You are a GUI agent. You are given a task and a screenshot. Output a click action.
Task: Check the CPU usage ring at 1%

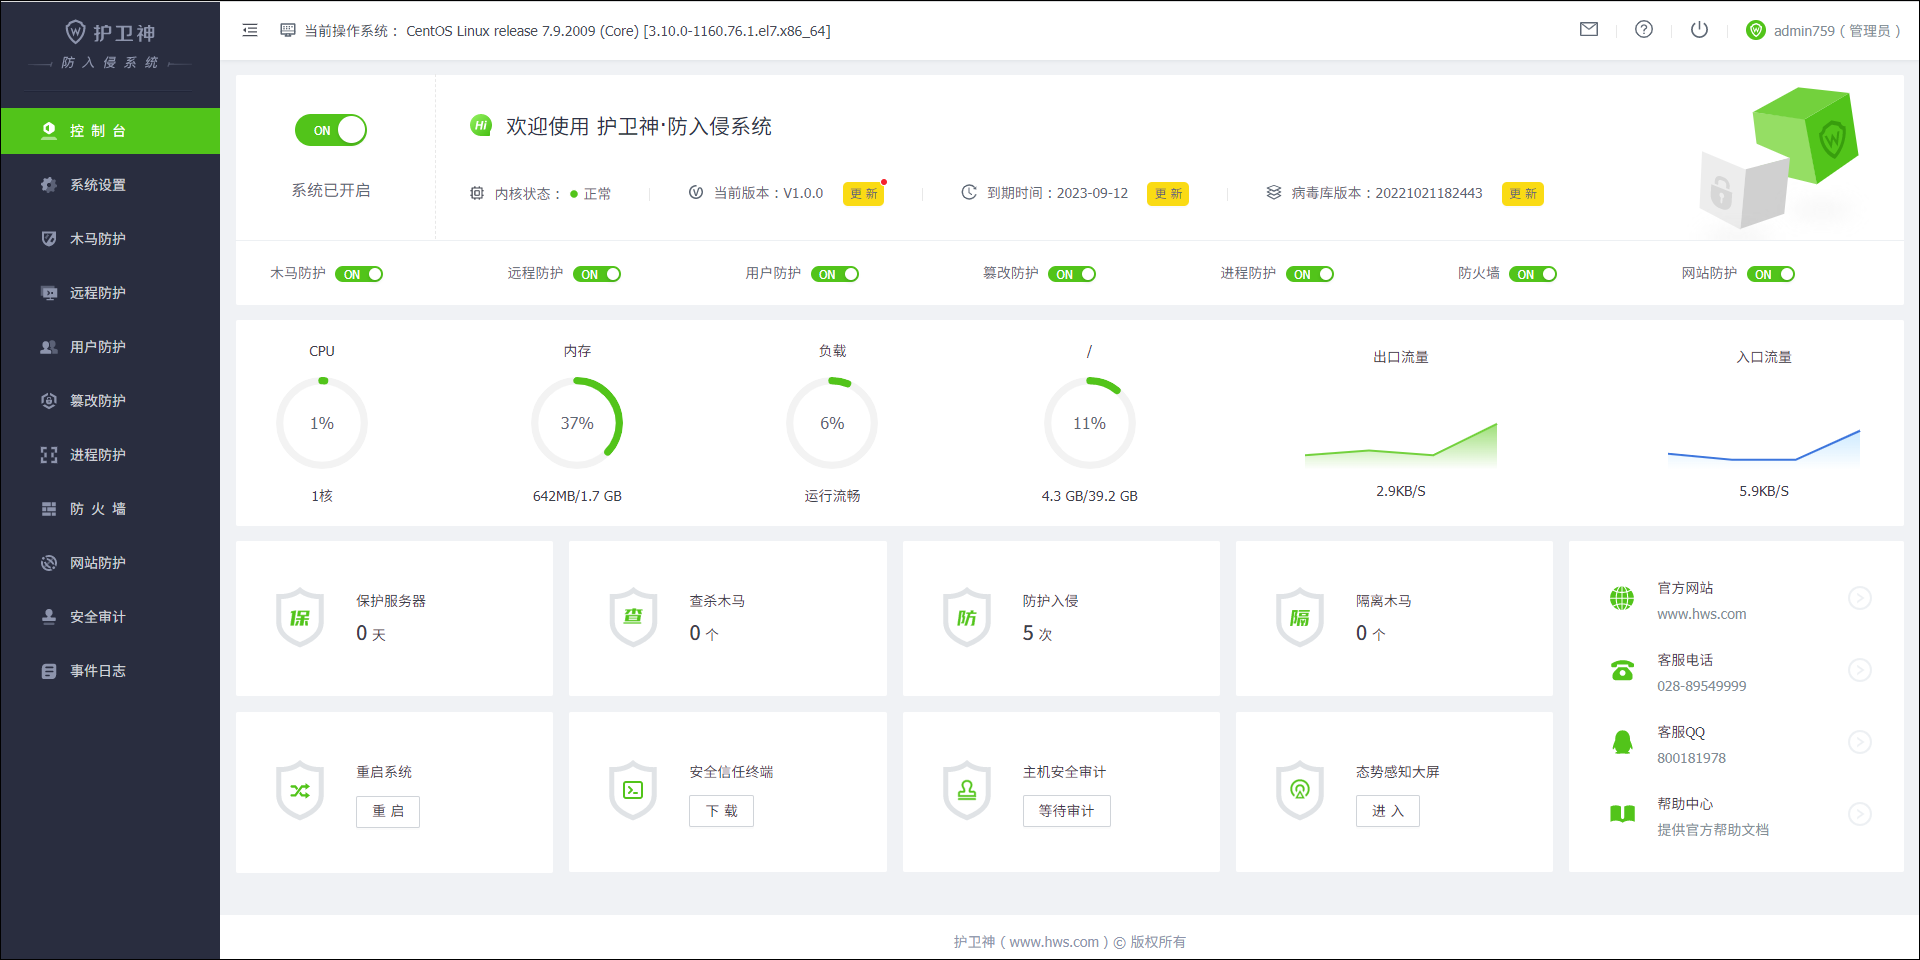[321, 422]
